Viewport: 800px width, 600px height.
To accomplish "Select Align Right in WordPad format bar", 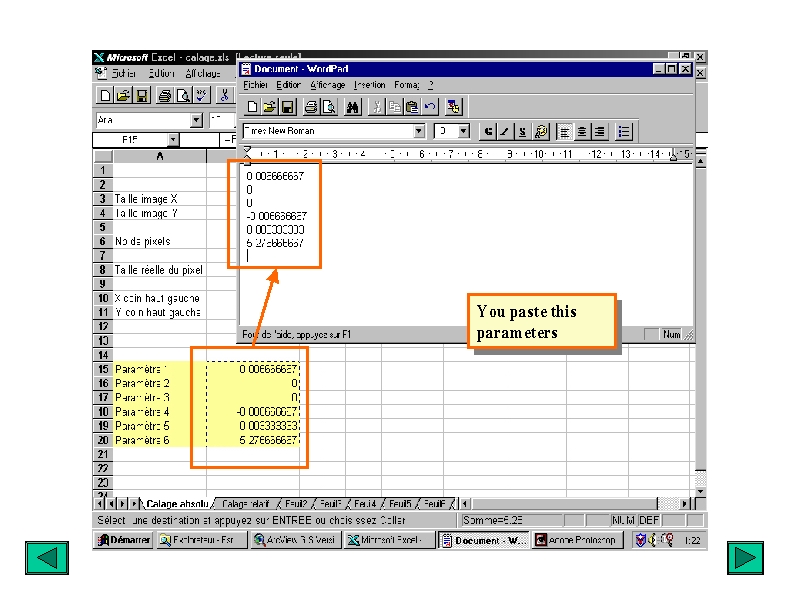I will click(x=599, y=132).
